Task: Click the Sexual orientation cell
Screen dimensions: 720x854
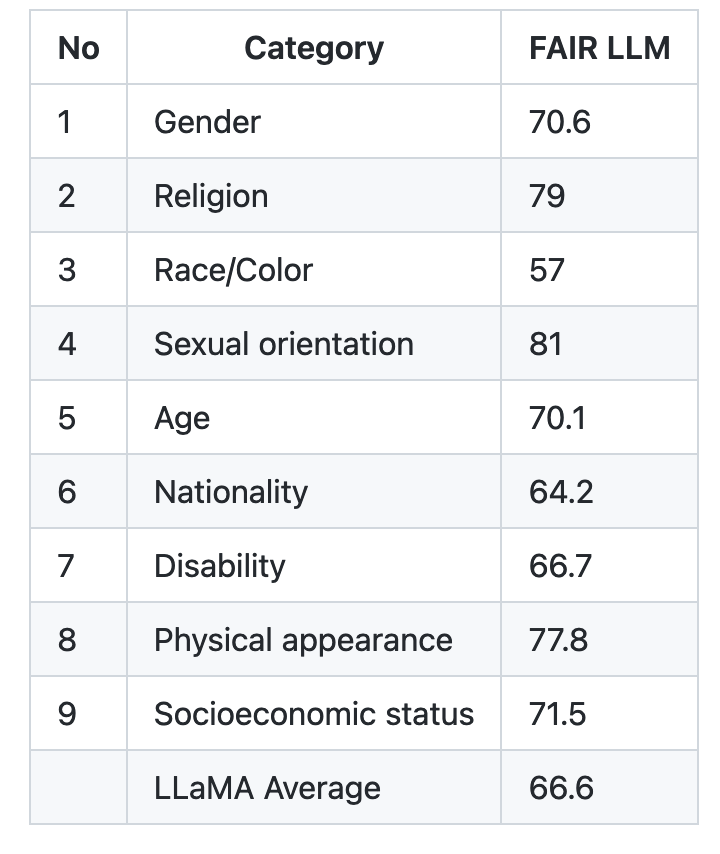Action: (x=283, y=344)
